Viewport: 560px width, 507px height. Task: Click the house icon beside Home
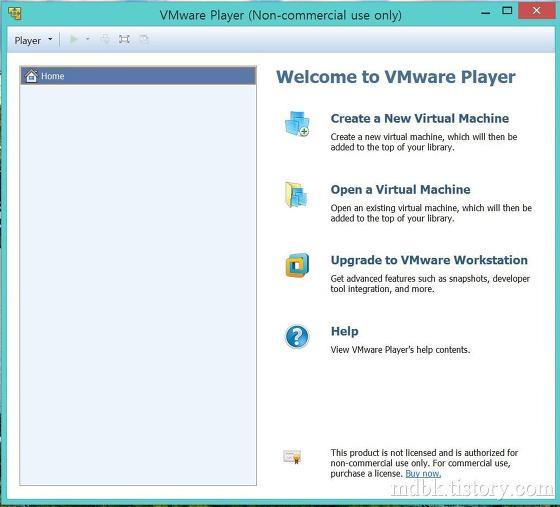(31, 76)
